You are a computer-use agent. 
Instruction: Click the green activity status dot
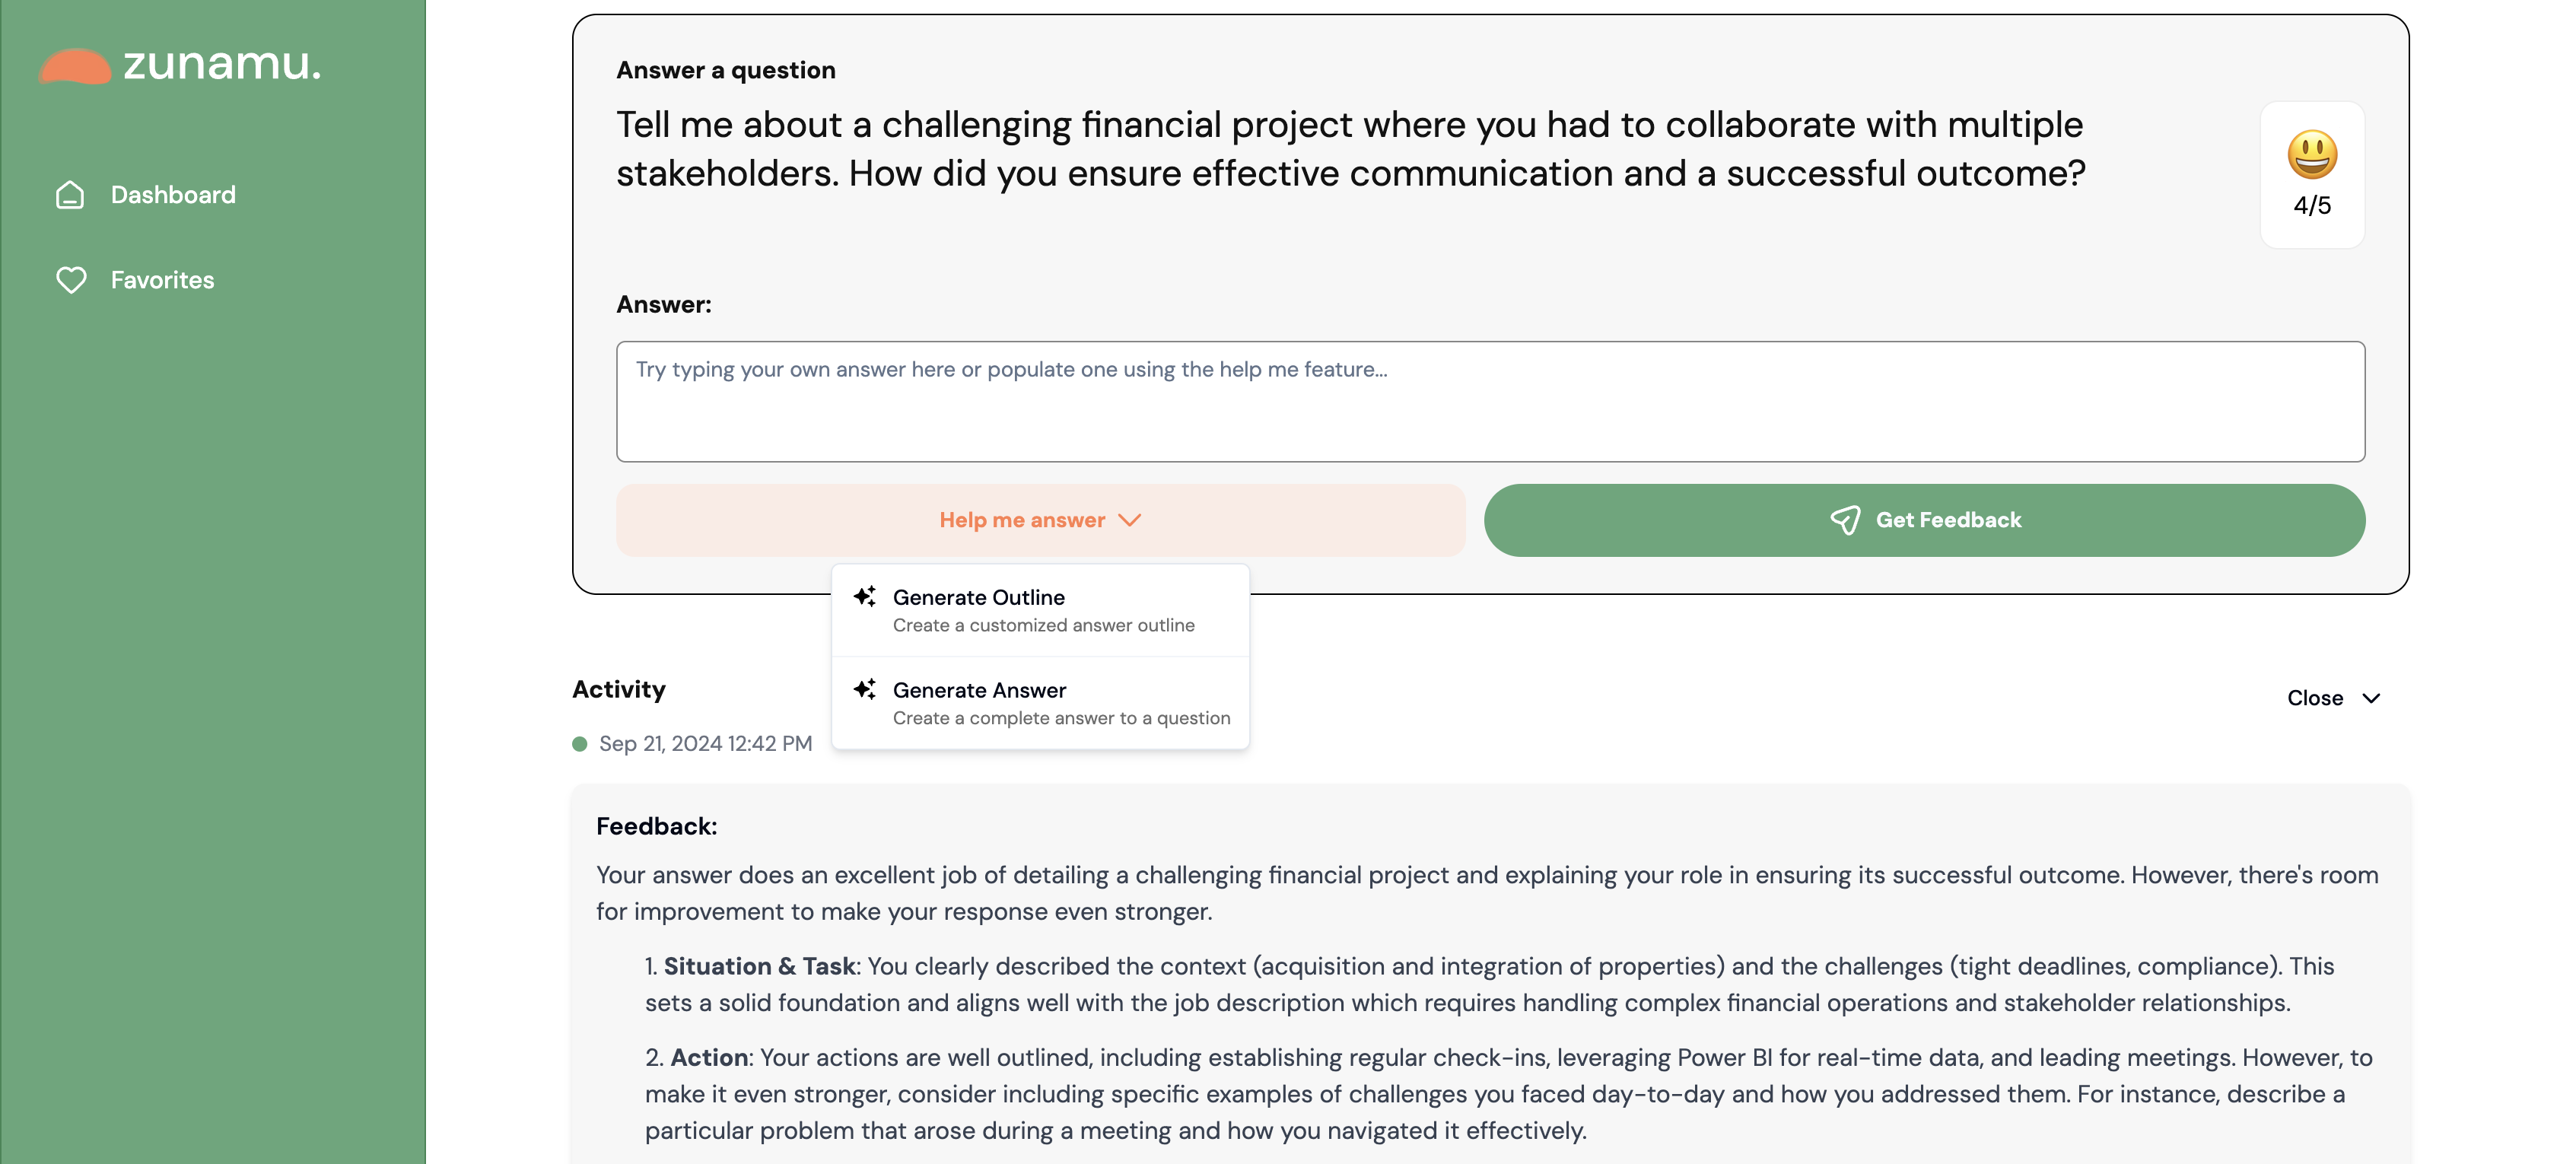click(x=579, y=744)
